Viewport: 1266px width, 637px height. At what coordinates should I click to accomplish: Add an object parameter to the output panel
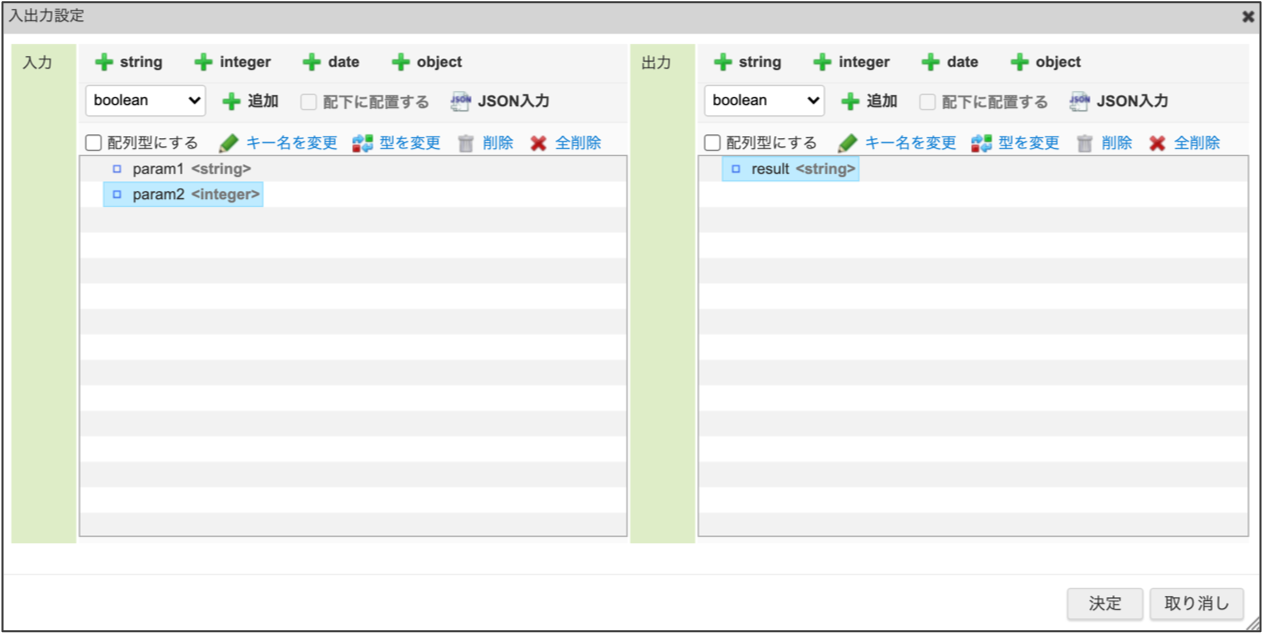(1045, 61)
